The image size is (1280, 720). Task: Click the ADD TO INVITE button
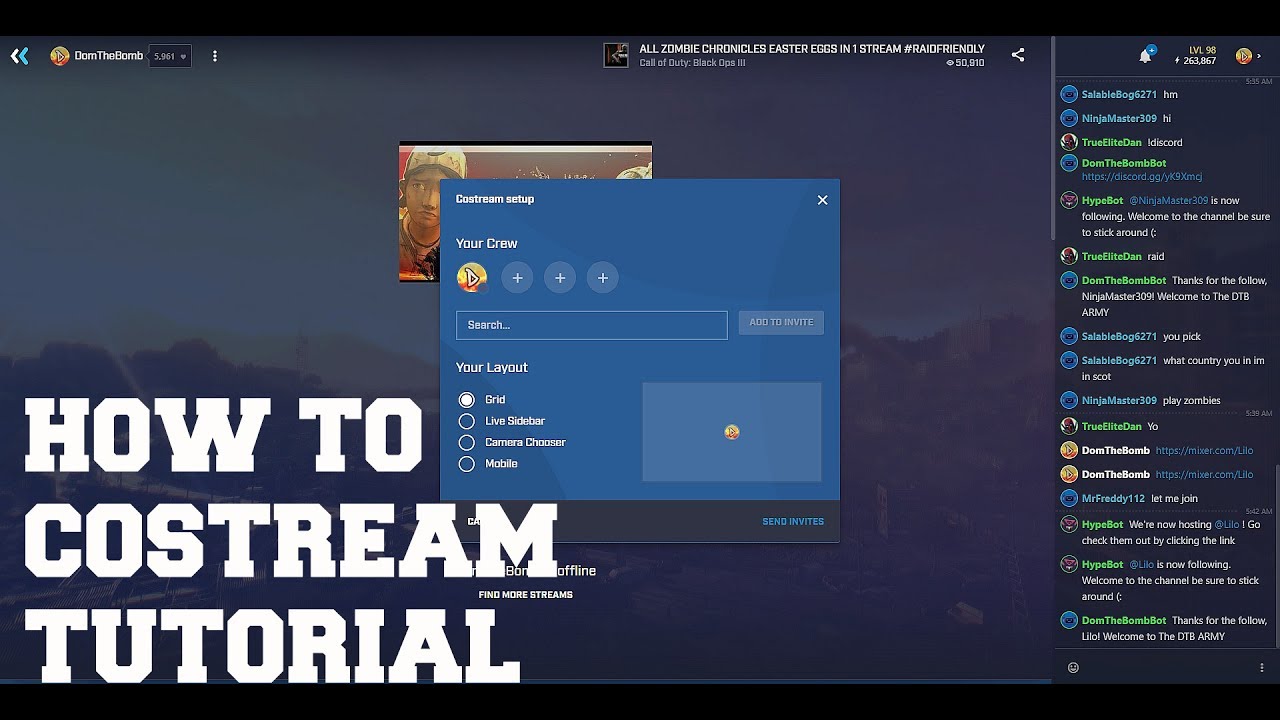coord(781,322)
